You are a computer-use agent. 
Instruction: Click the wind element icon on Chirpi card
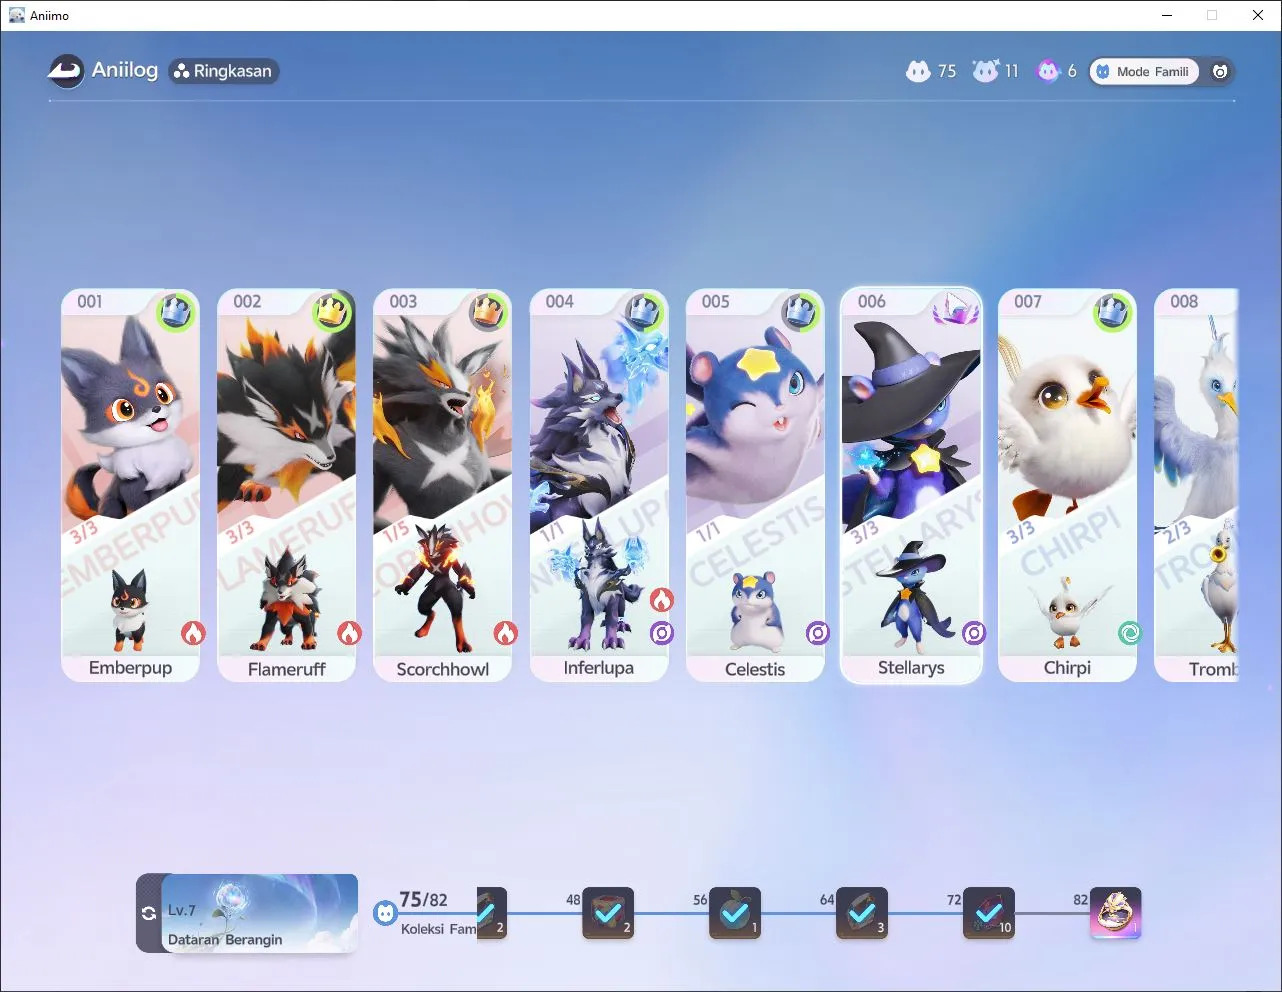coord(1130,633)
